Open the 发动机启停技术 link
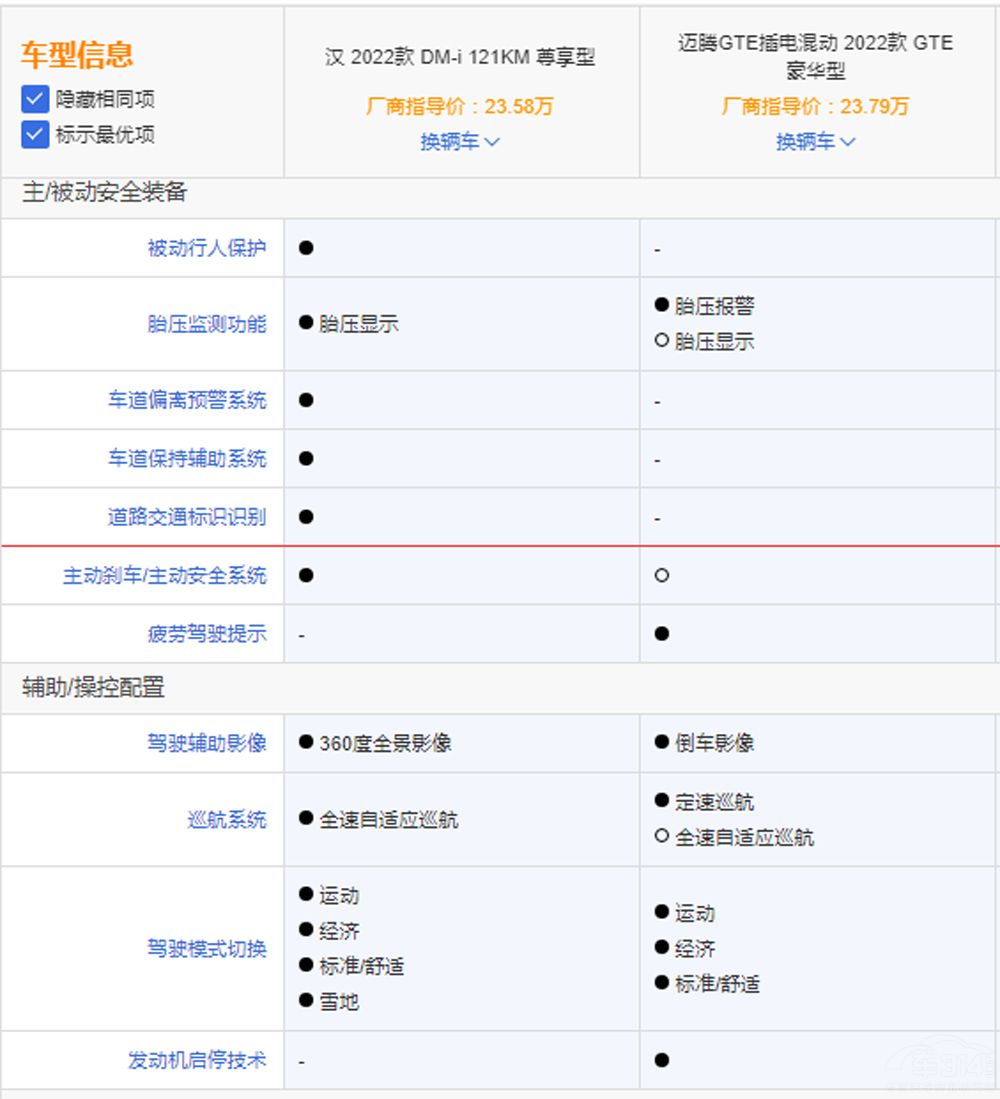Viewport: 1000px width, 1099px height. [197, 1060]
